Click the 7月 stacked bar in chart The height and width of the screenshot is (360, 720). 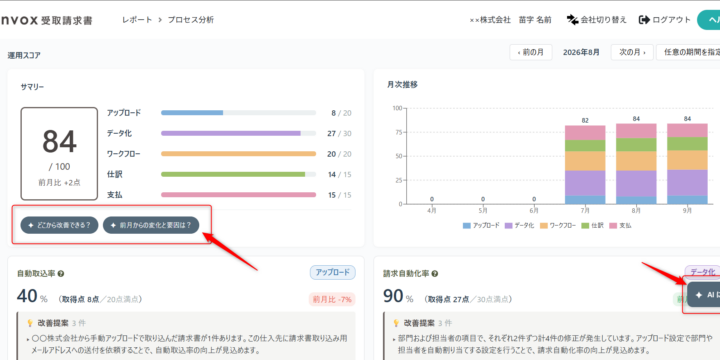pyautogui.click(x=585, y=165)
